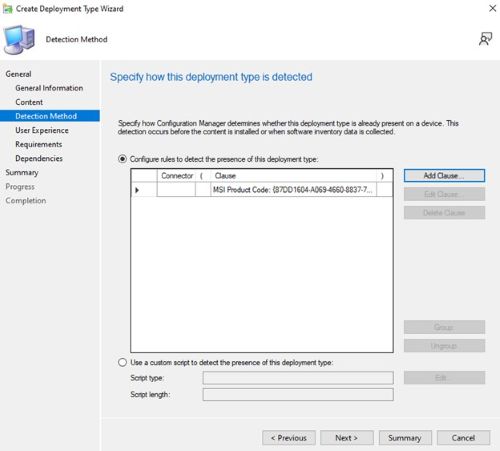Go back with the Previous button
The width and height of the screenshot is (500, 451).
[289, 438]
